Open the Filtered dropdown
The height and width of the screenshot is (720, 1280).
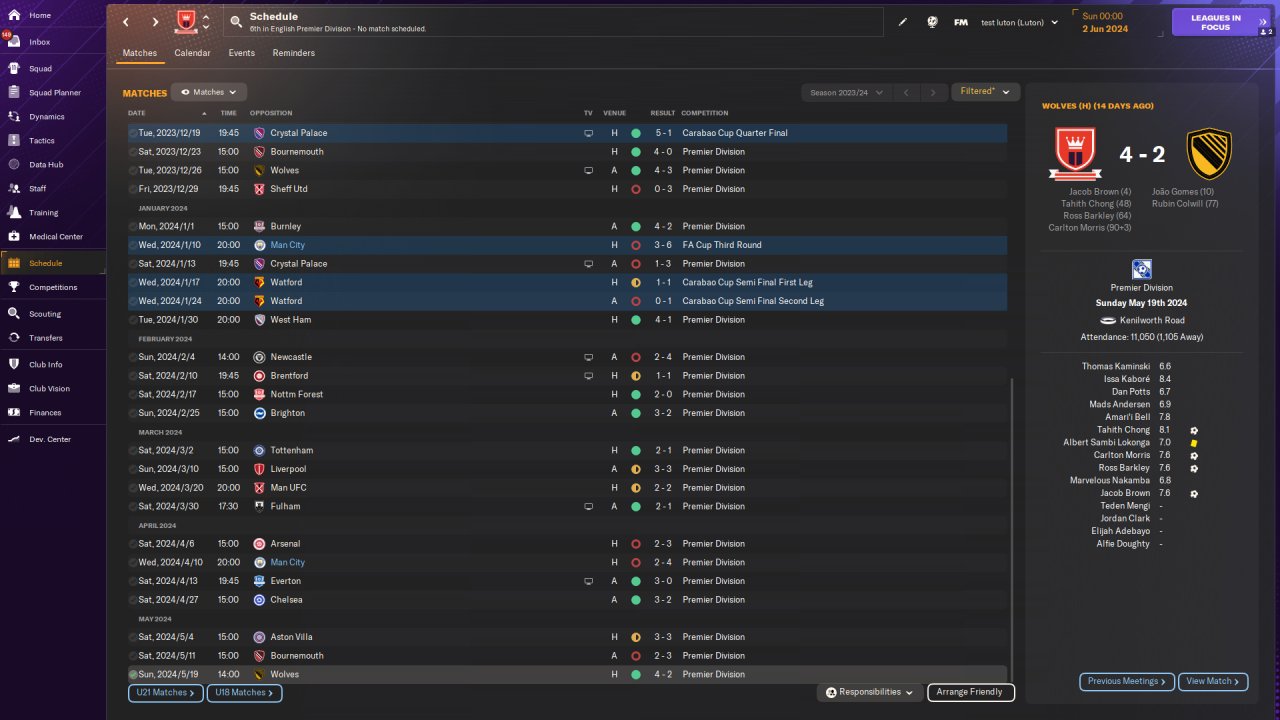(x=985, y=91)
